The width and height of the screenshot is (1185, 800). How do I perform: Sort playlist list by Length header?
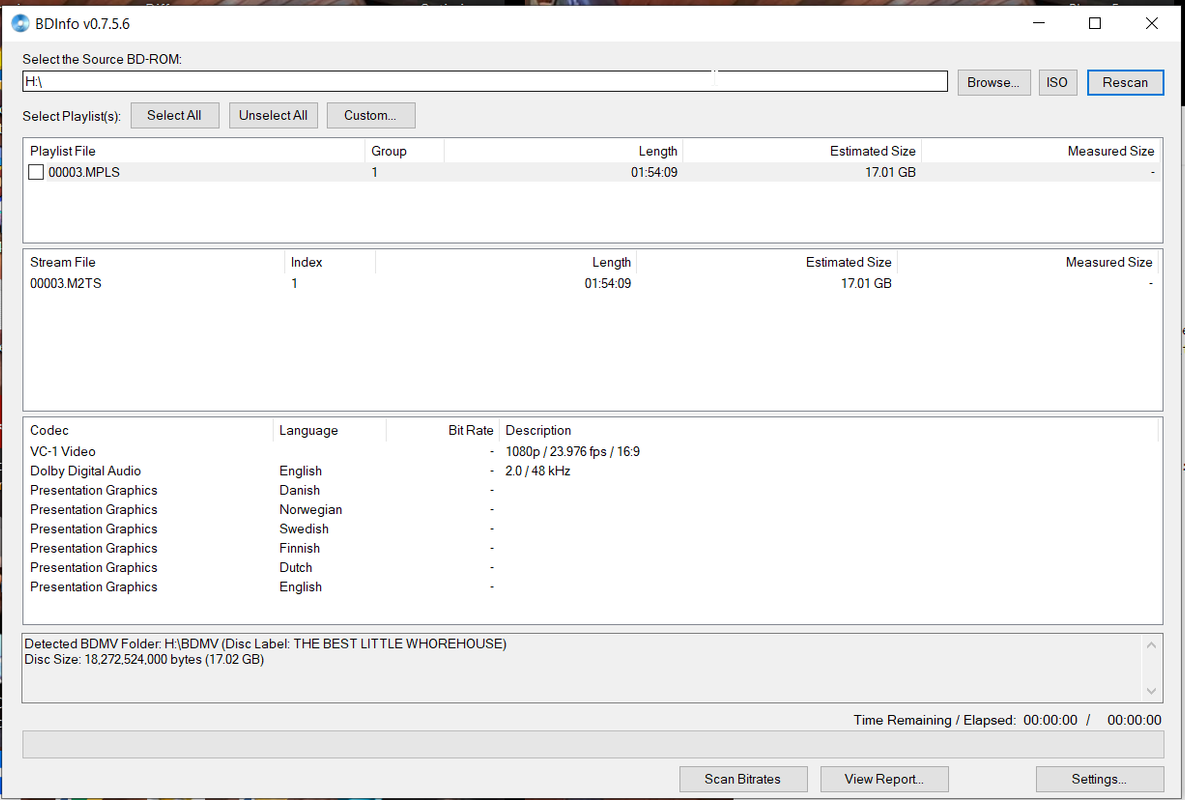563,151
